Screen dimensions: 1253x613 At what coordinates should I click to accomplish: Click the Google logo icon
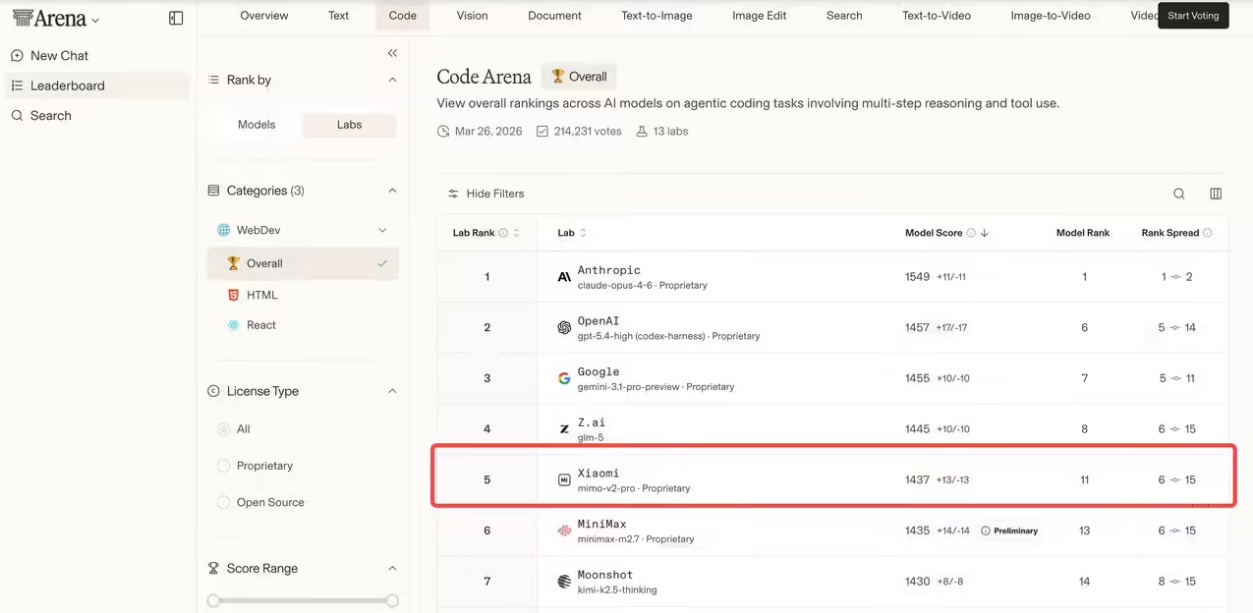coord(564,378)
